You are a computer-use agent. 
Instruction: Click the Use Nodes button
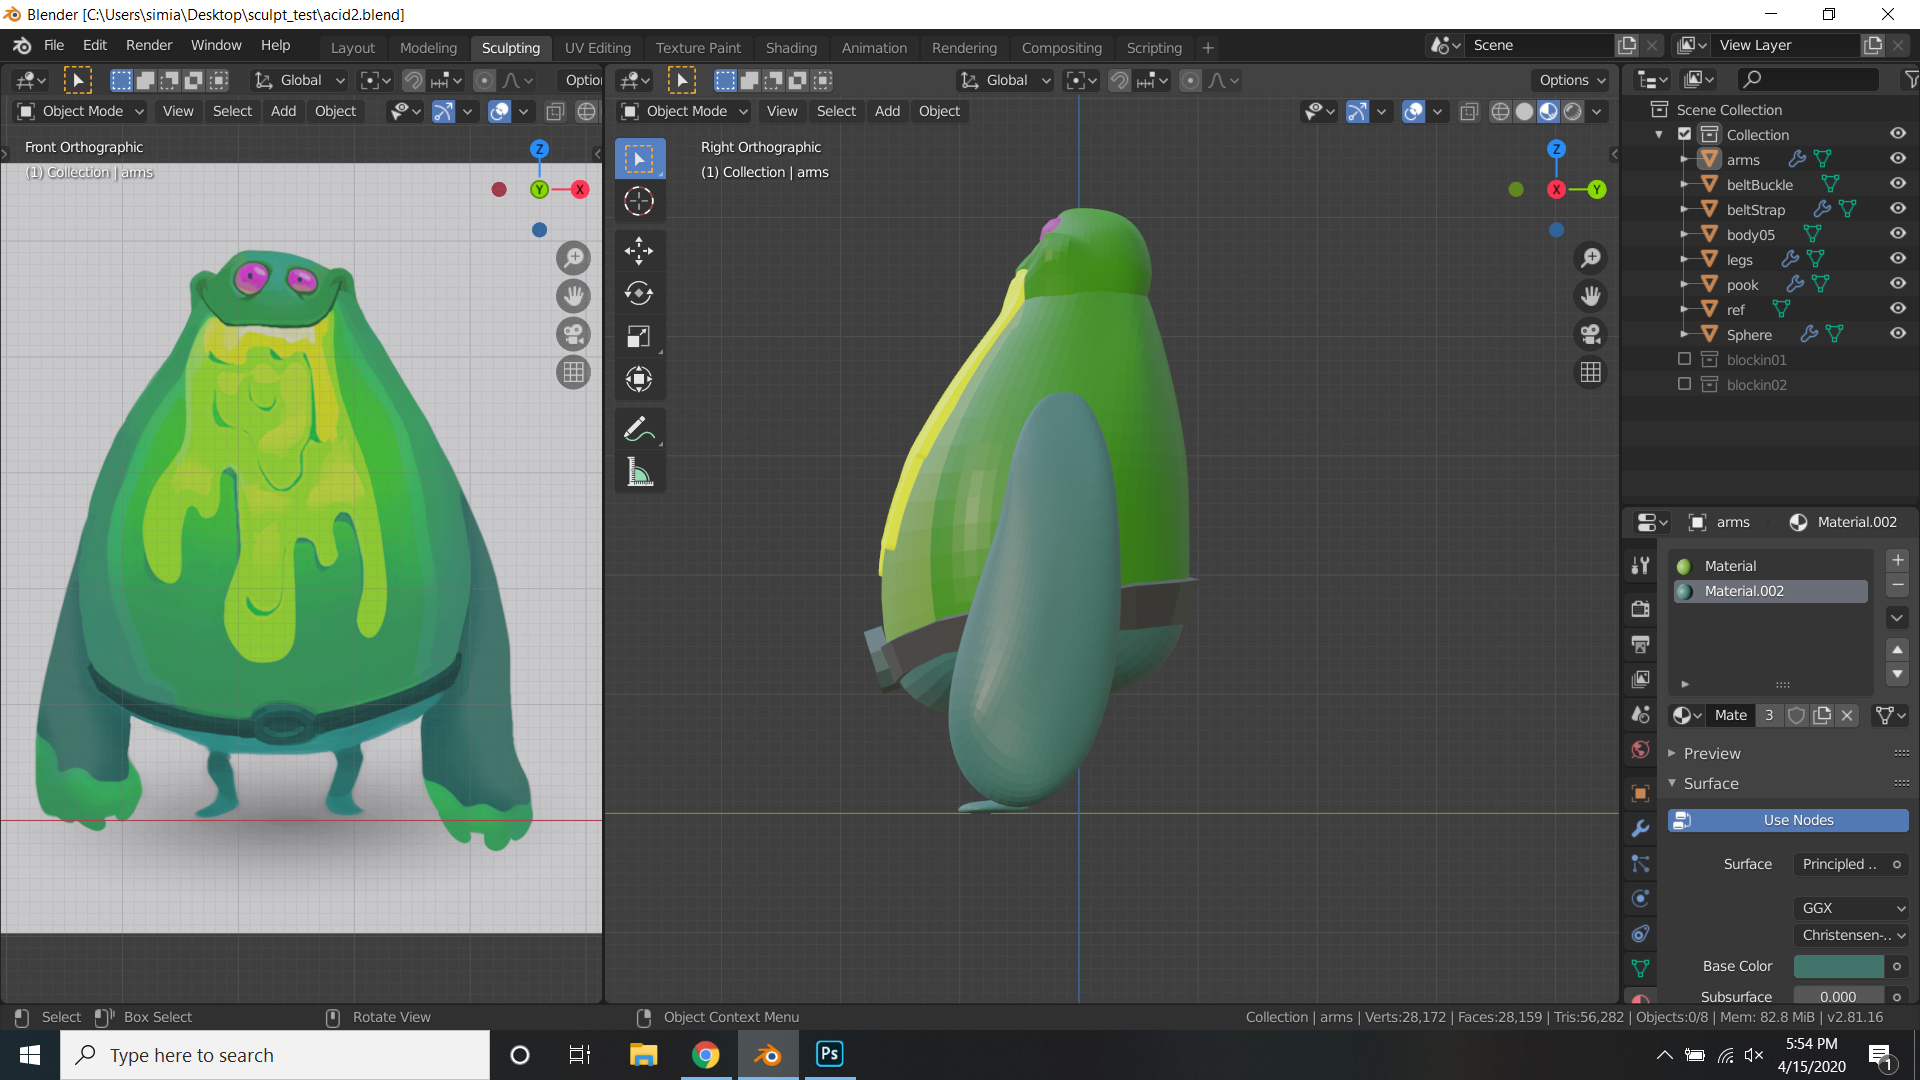tap(1788, 820)
